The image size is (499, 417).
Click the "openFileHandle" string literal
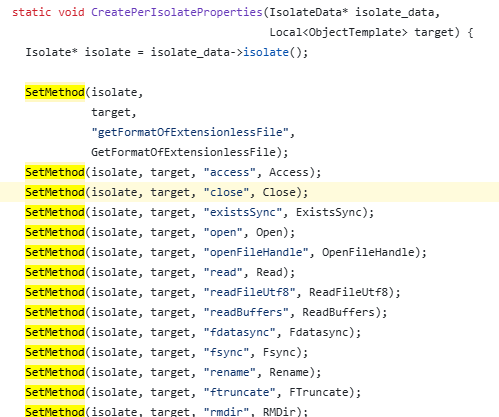256,252
